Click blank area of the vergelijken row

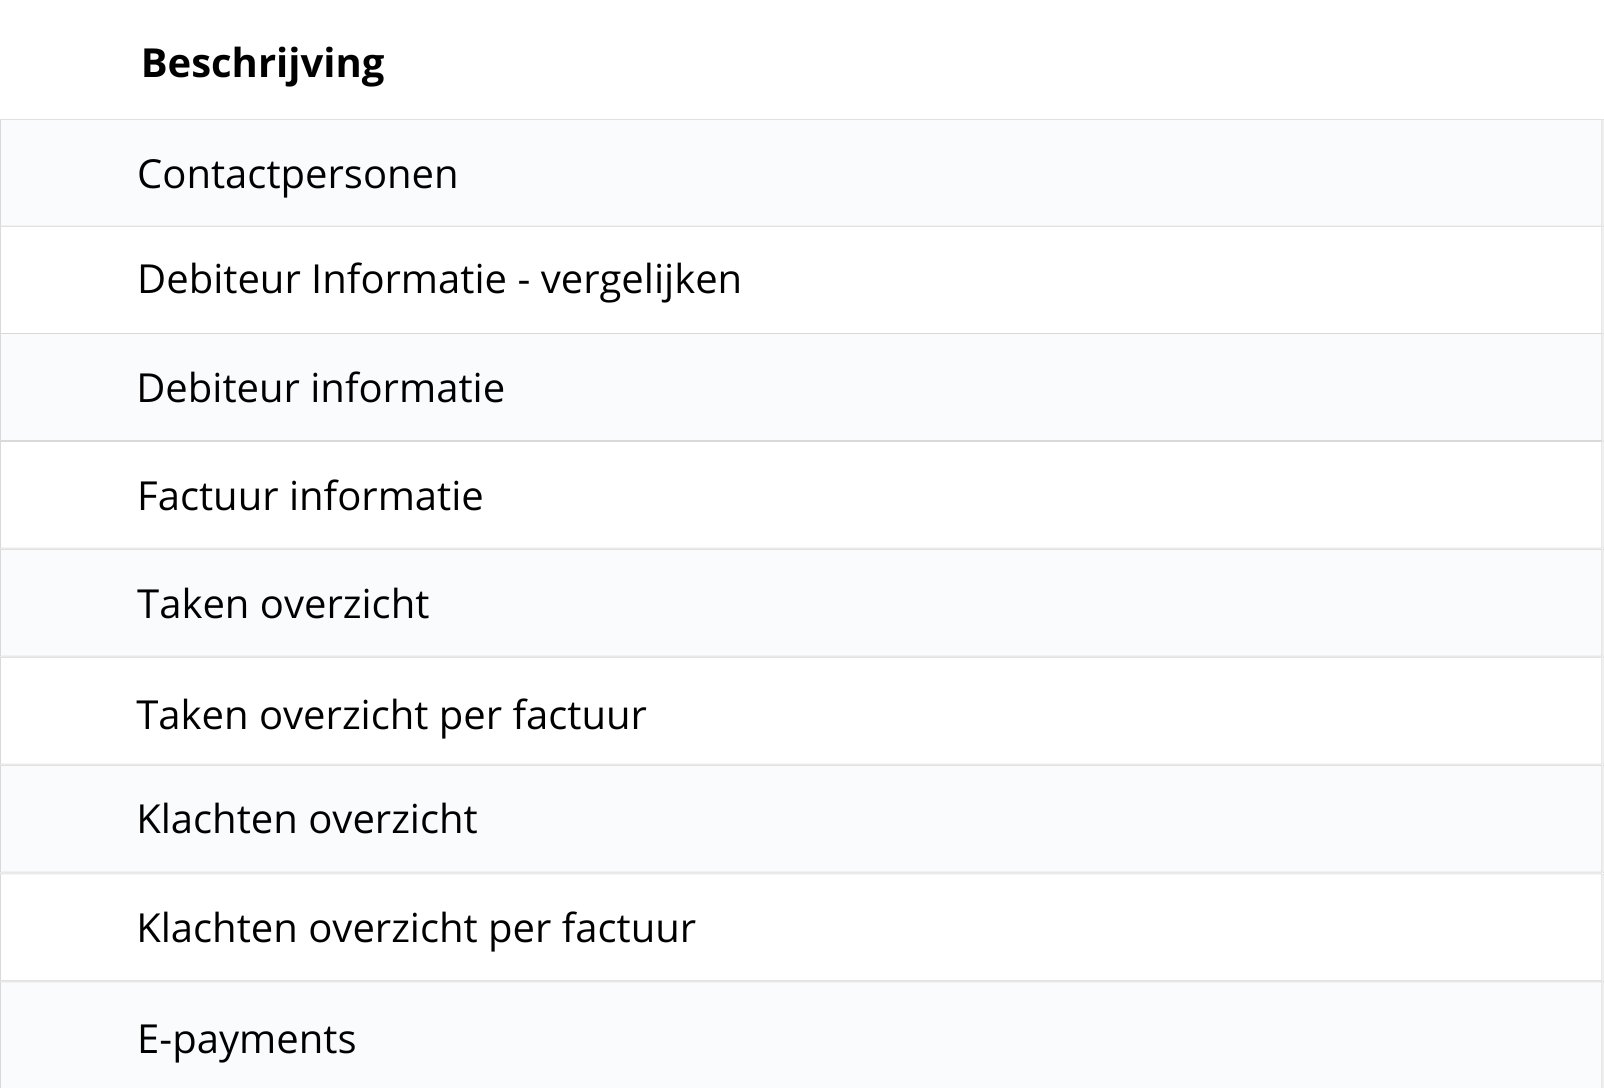1100,279
